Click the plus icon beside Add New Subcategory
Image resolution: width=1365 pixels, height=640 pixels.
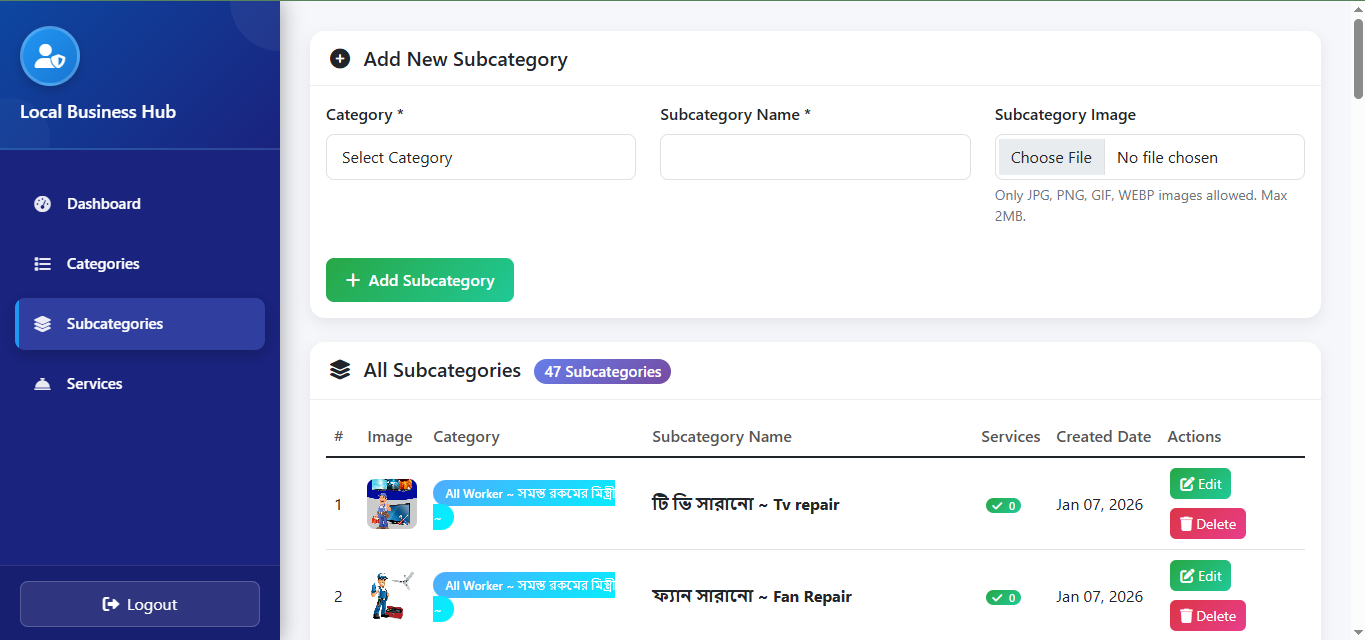tap(340, 59)
